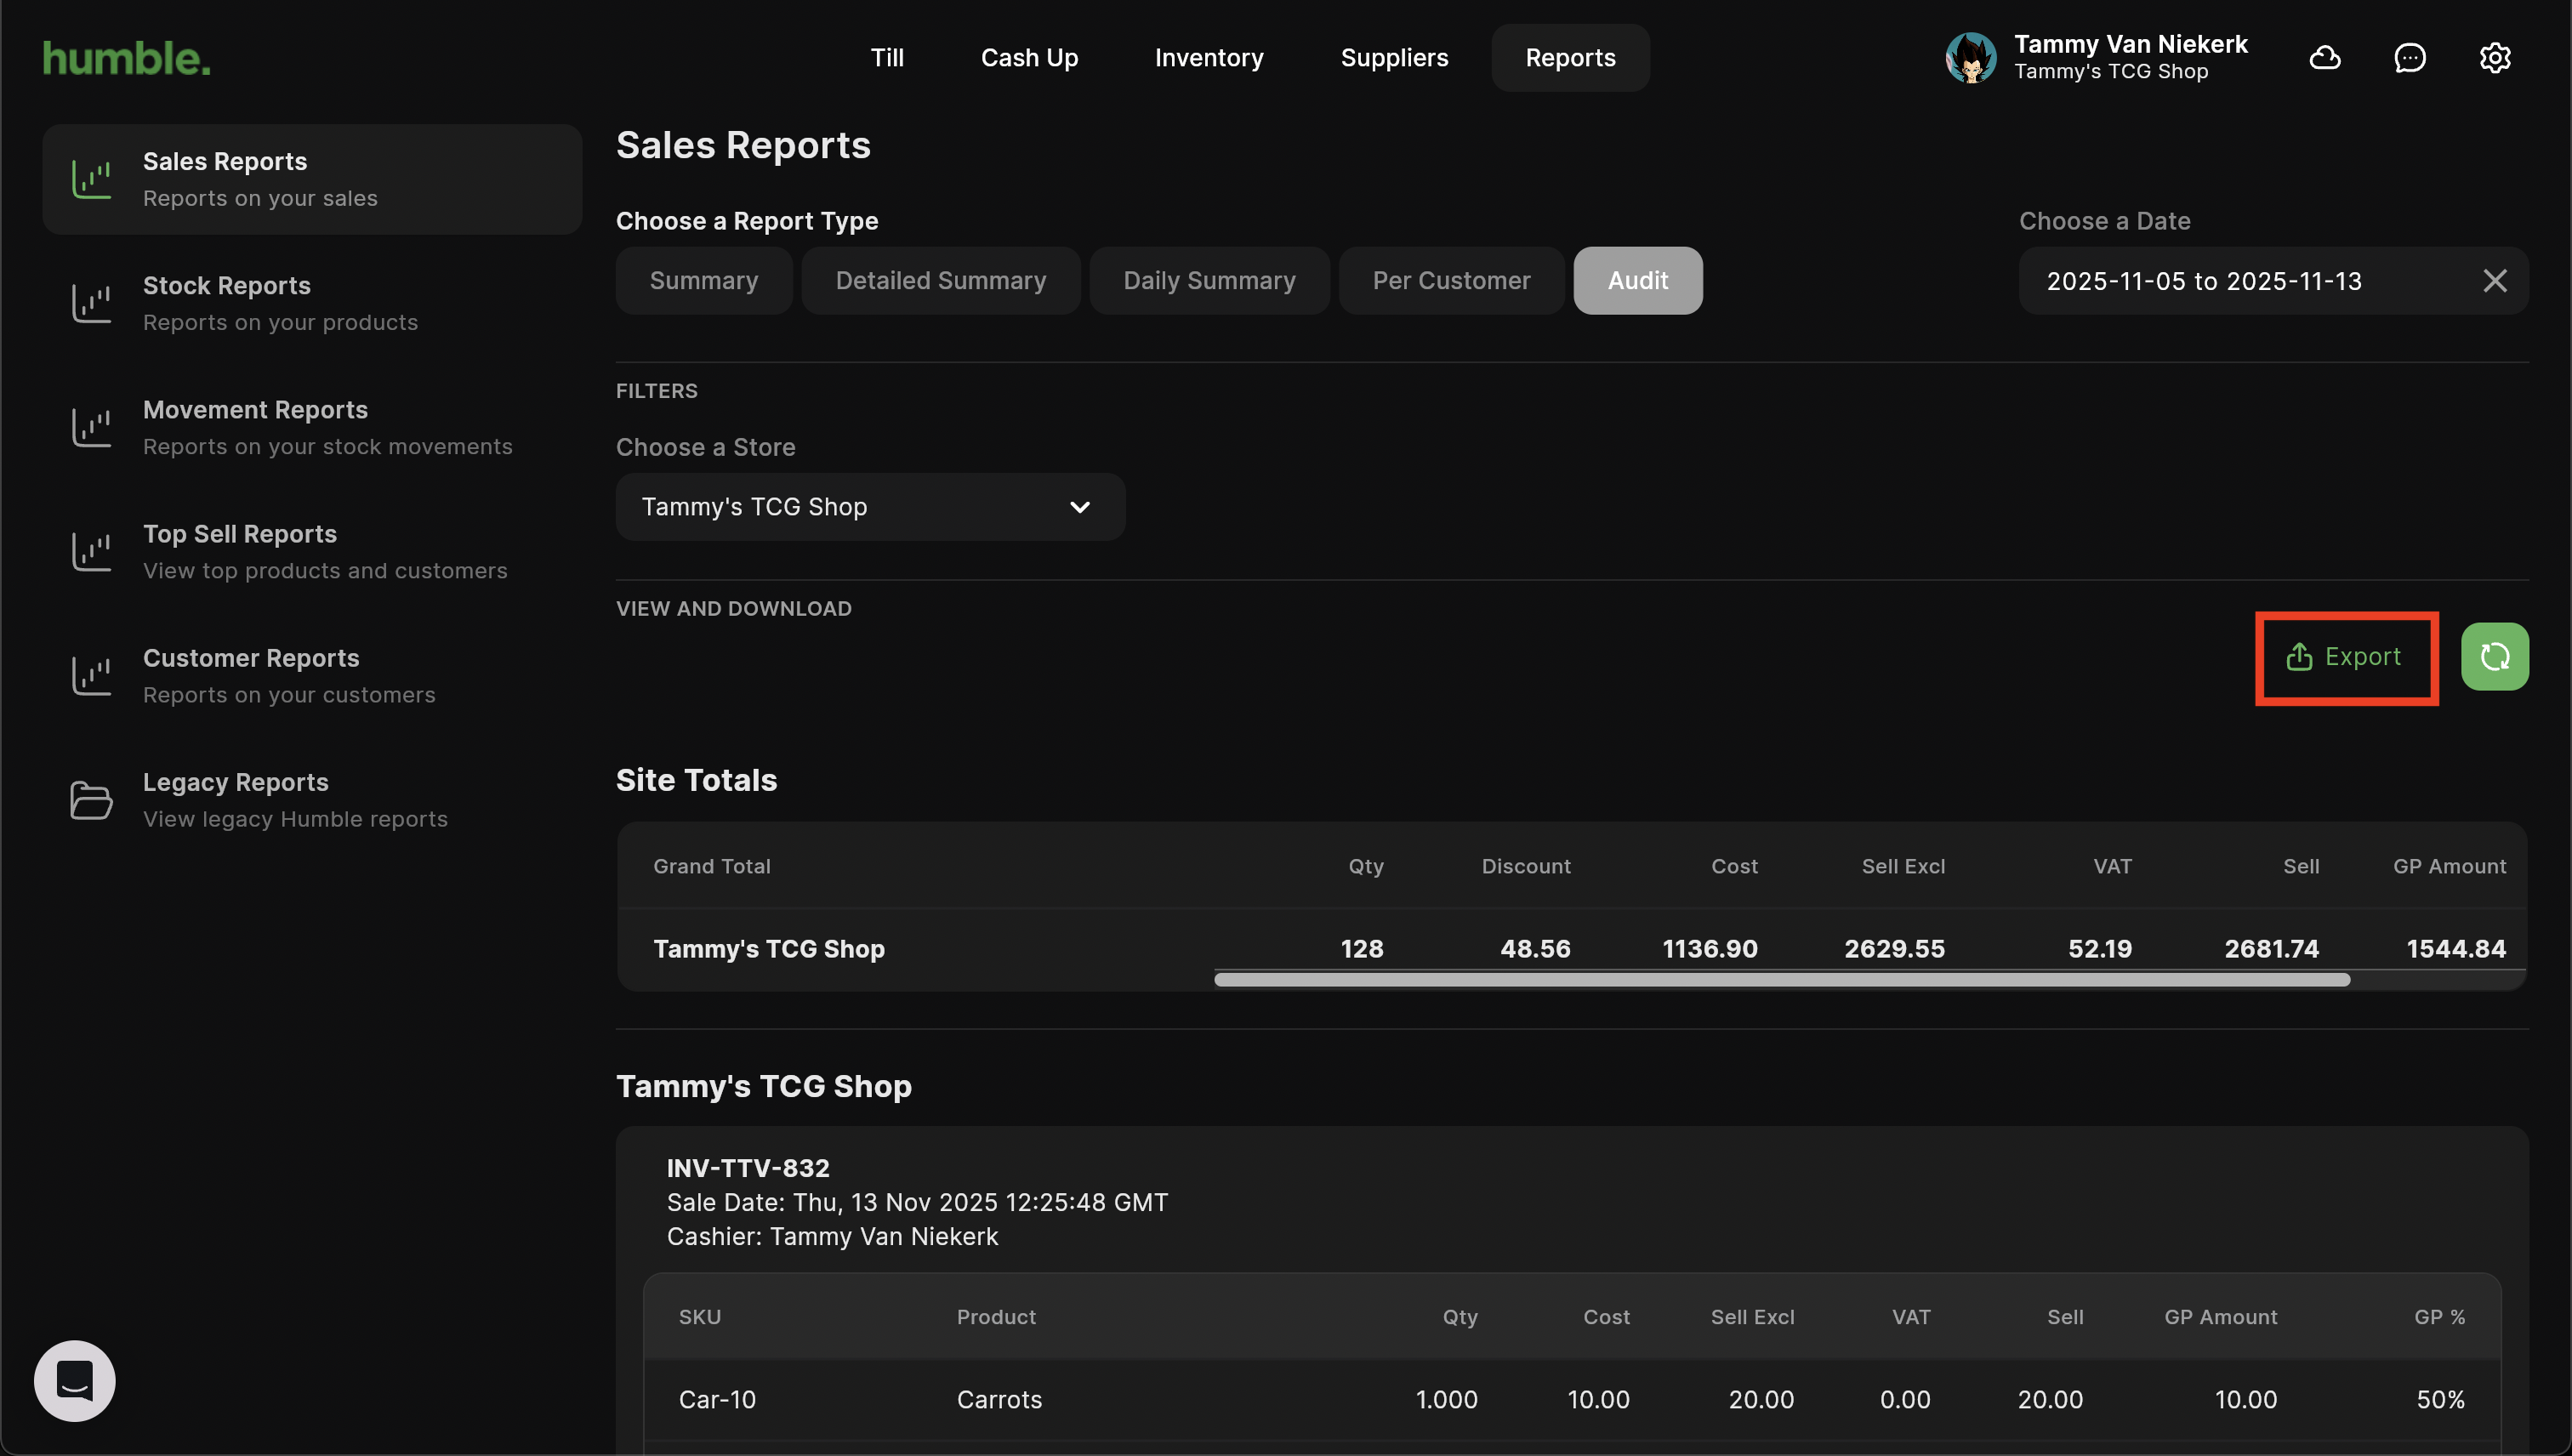The image size is (2572, 1456).
Task: Select the Per Customer report type
Action: point(1451,281)
